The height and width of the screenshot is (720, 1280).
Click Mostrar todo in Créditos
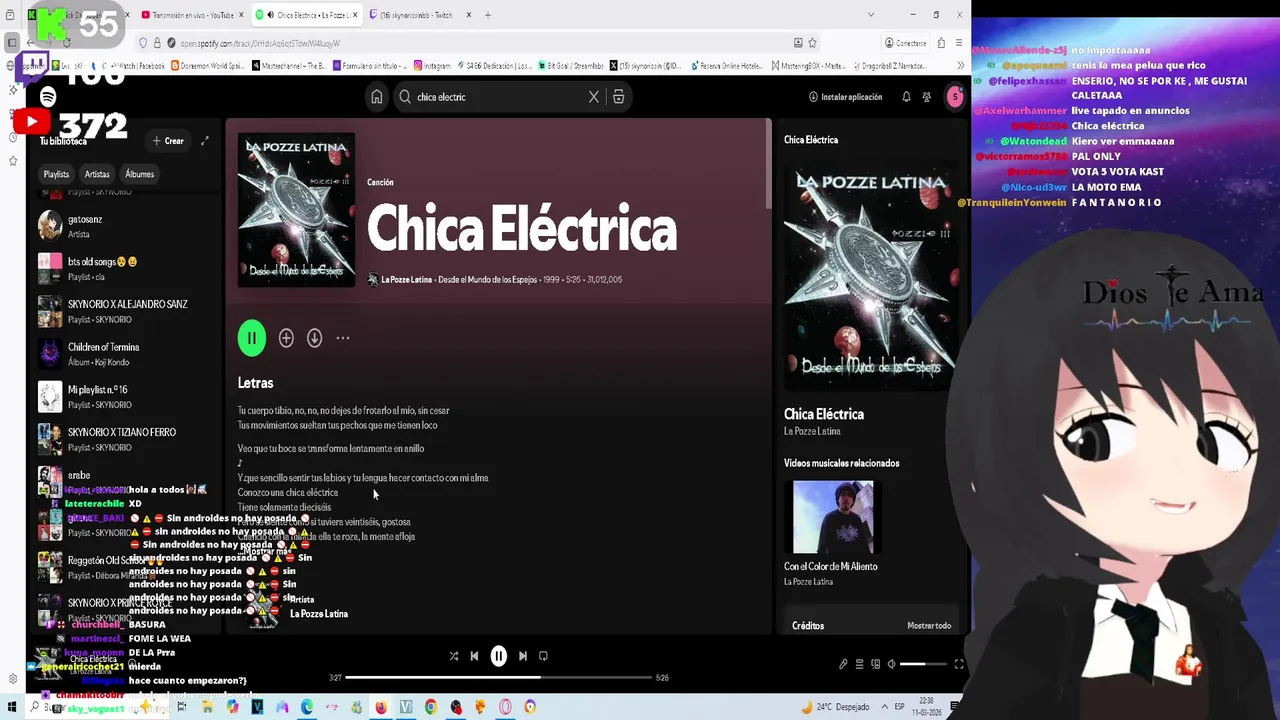point(929,626)
